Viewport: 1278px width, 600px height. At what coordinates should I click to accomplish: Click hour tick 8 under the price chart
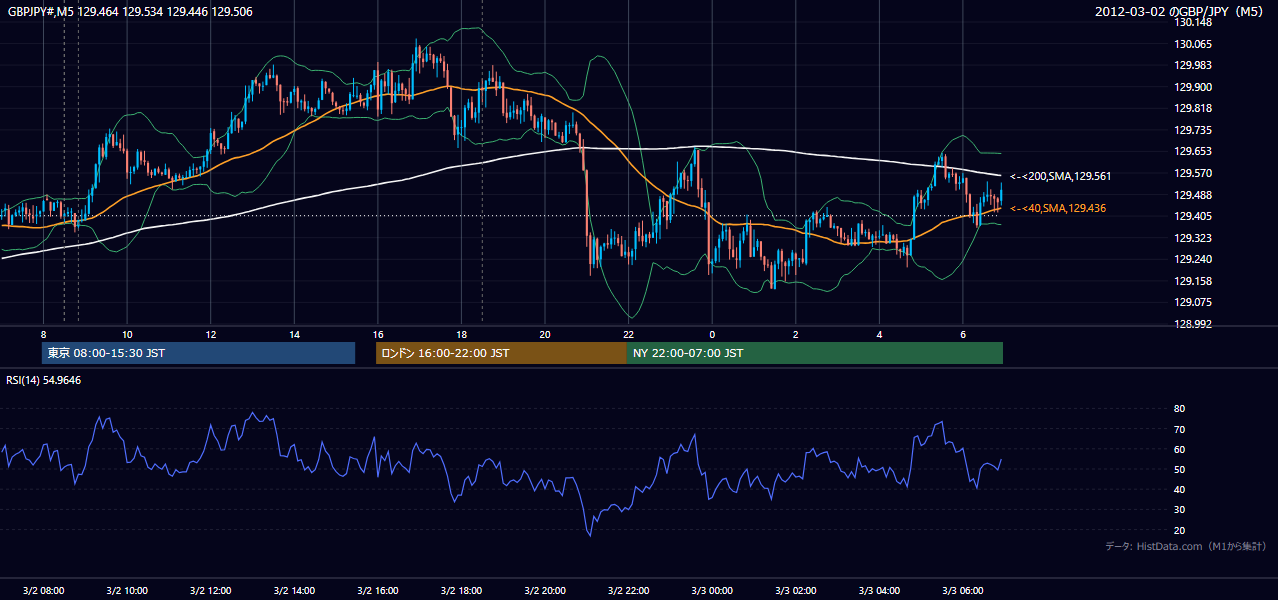coord(43,334)
